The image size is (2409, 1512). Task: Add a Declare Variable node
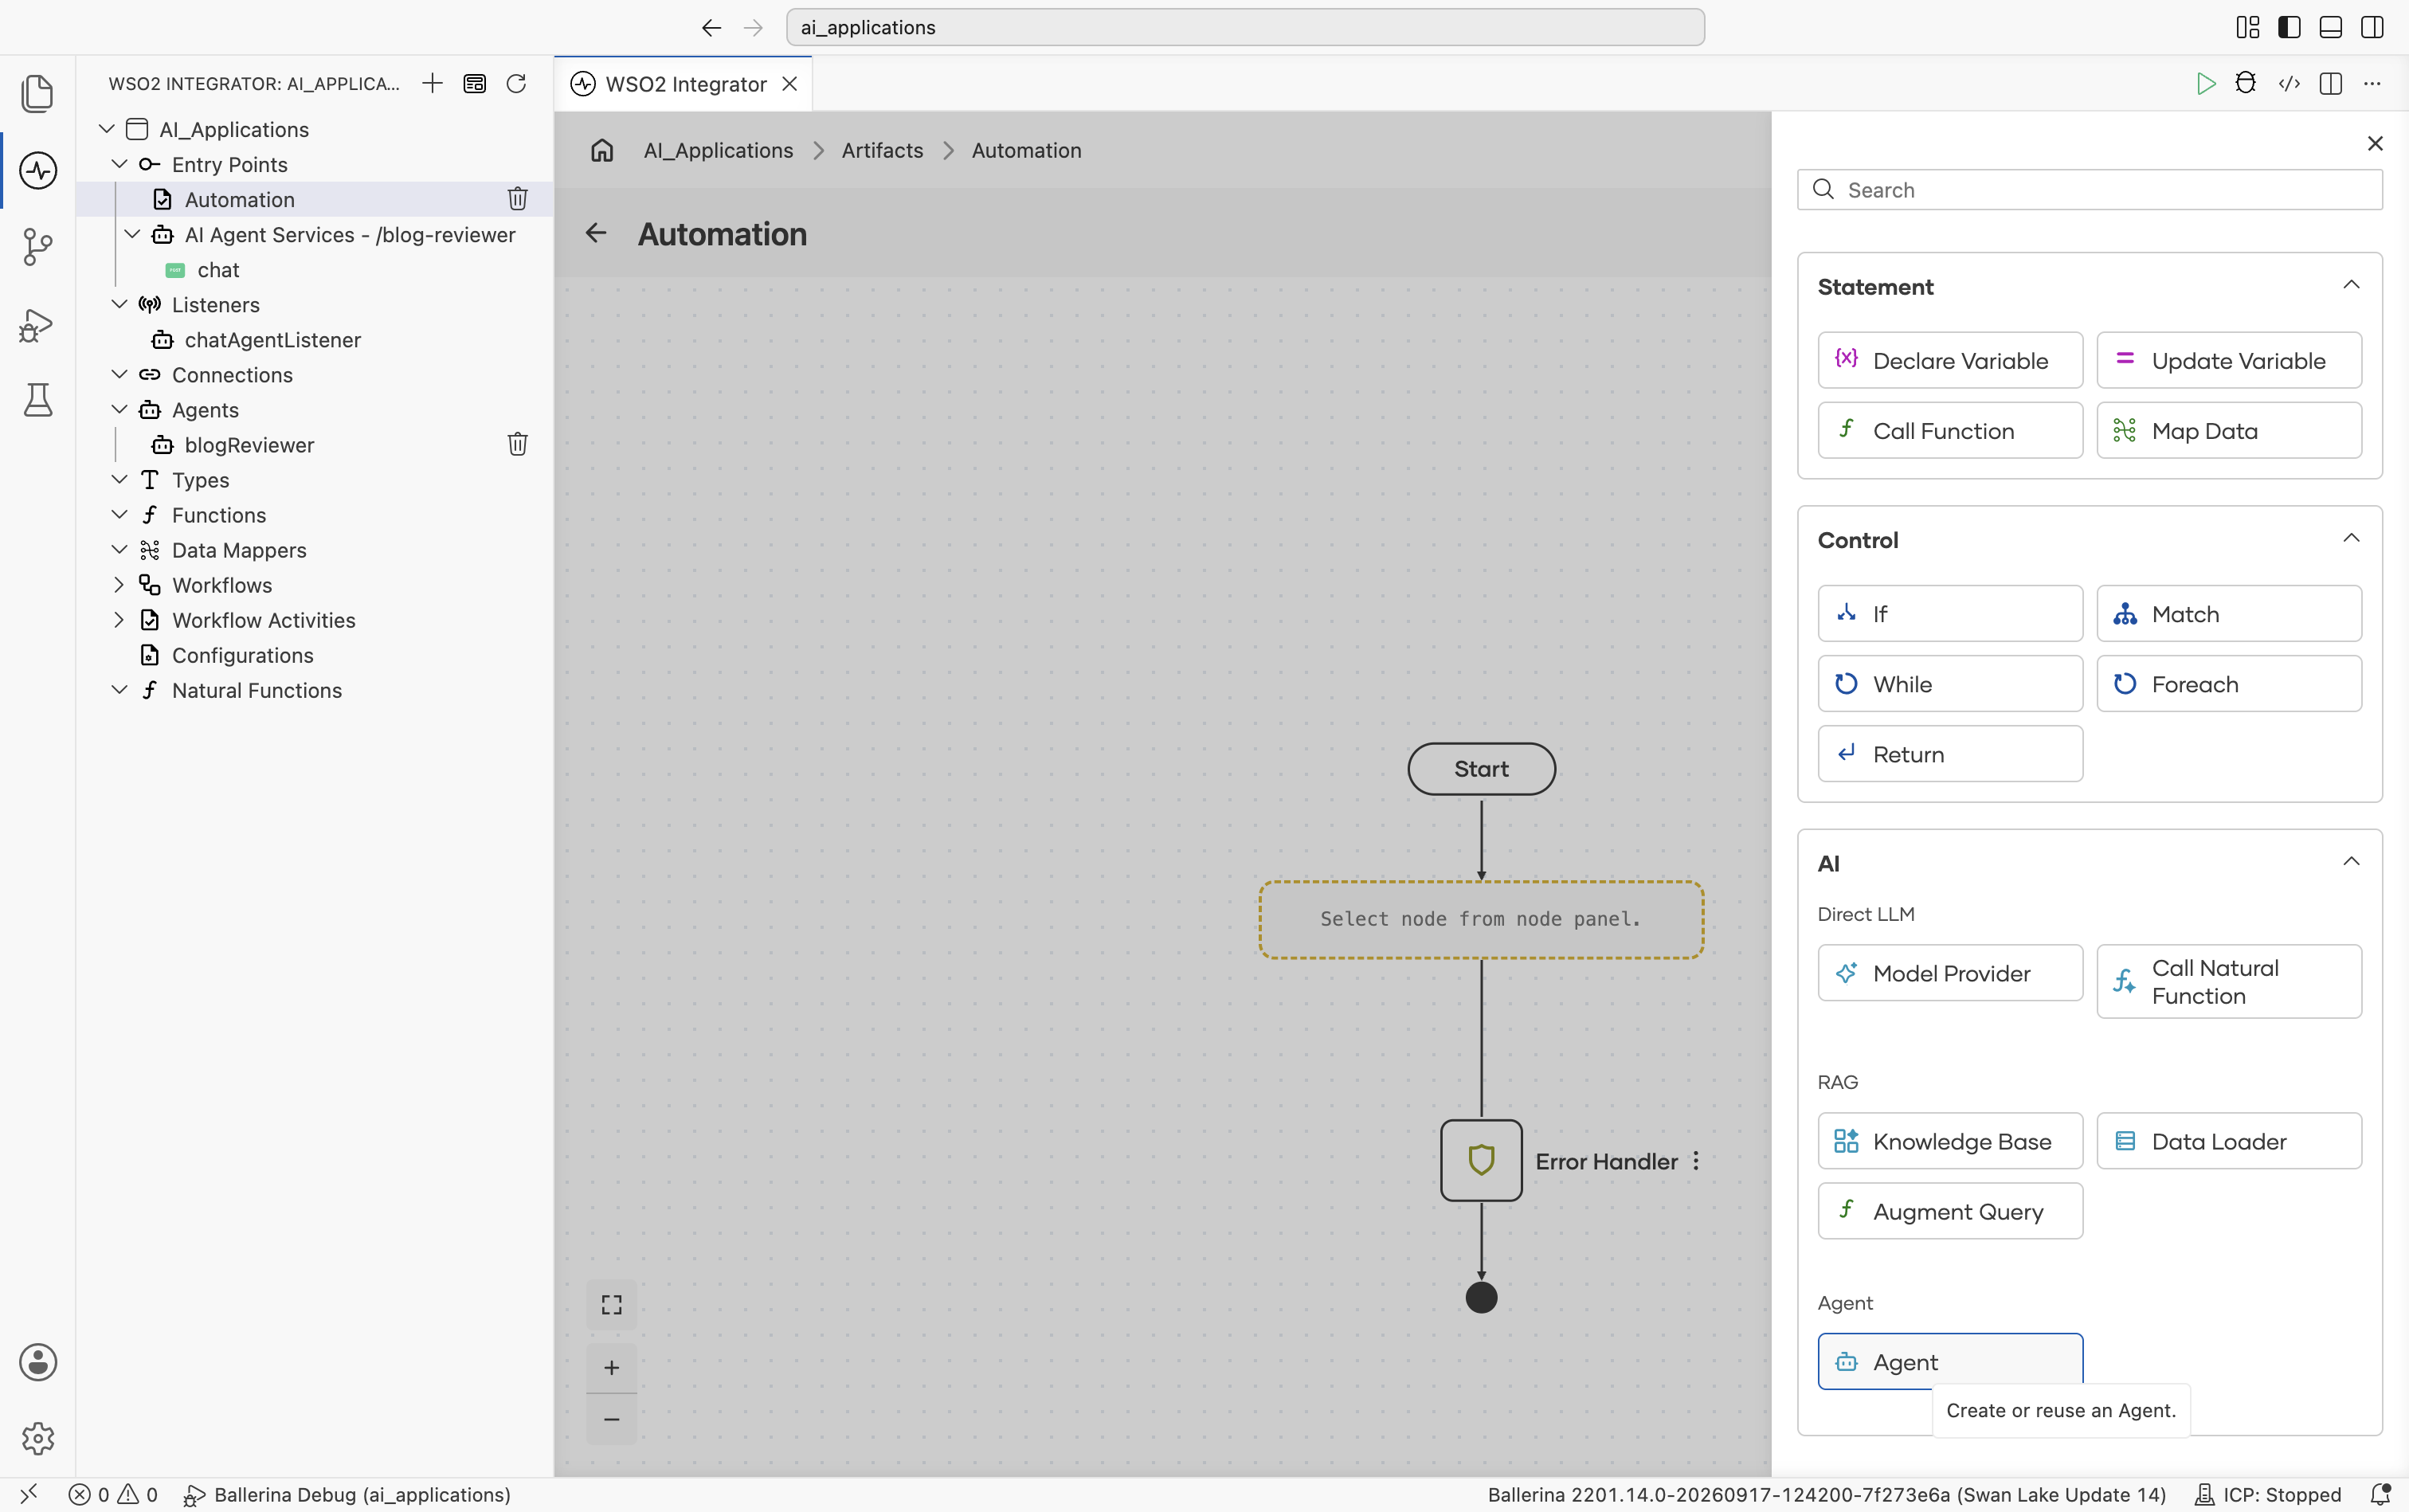point(1950,360)
